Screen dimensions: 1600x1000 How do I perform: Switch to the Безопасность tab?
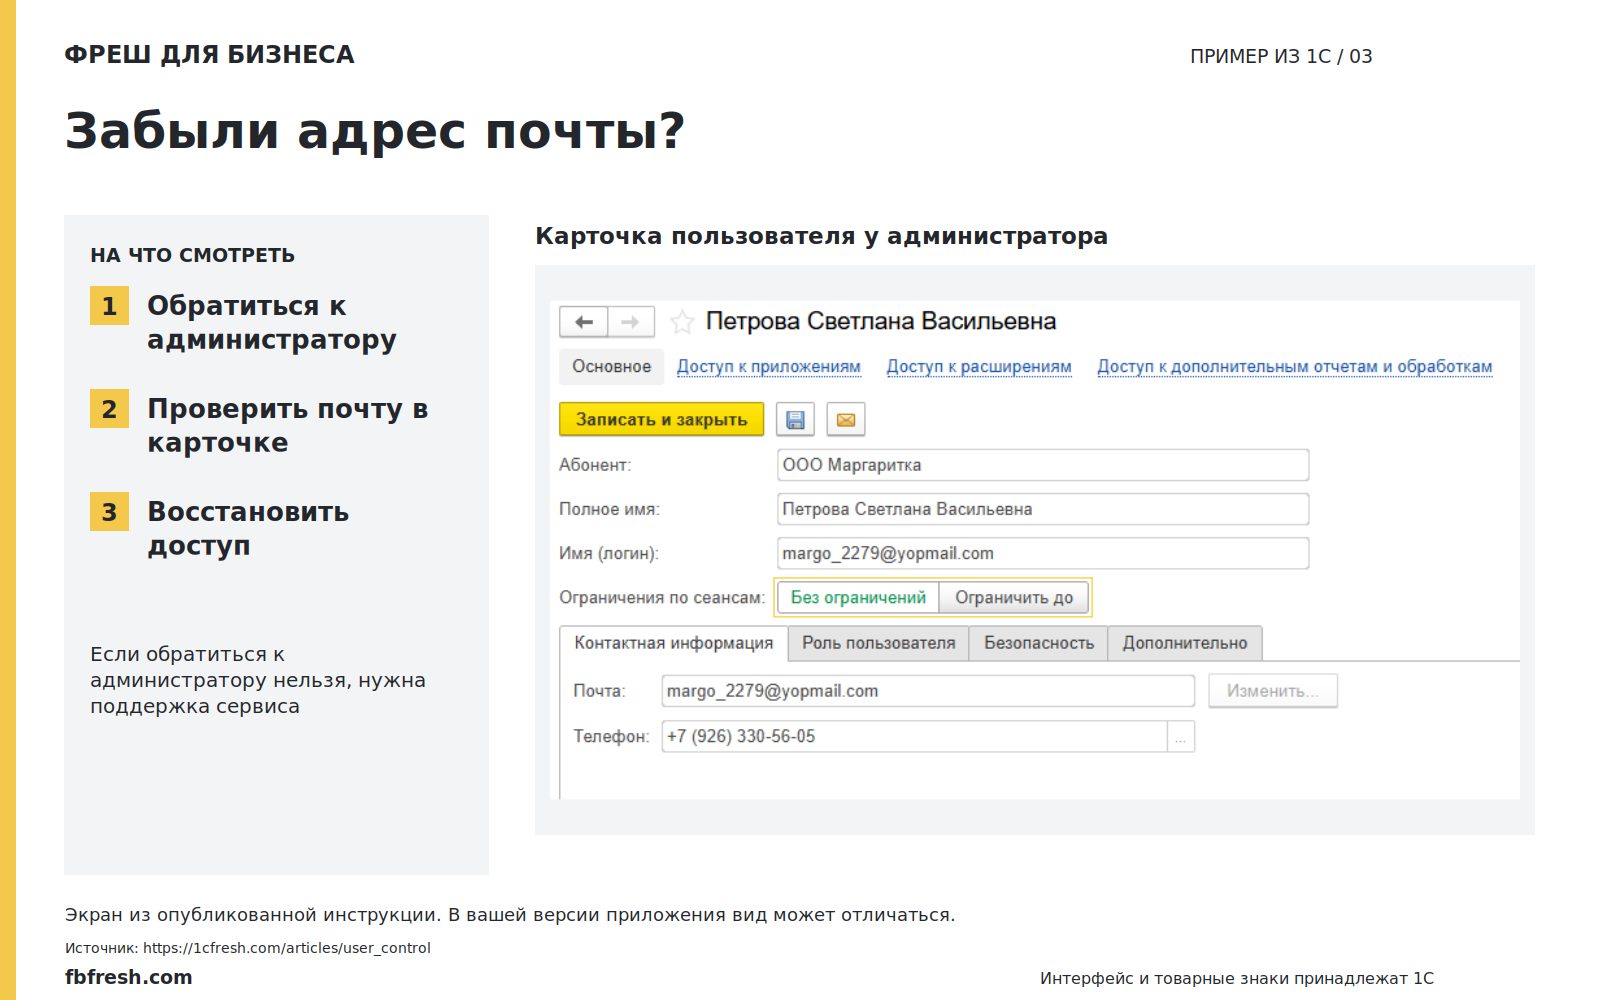click(x=1039, y=643)
